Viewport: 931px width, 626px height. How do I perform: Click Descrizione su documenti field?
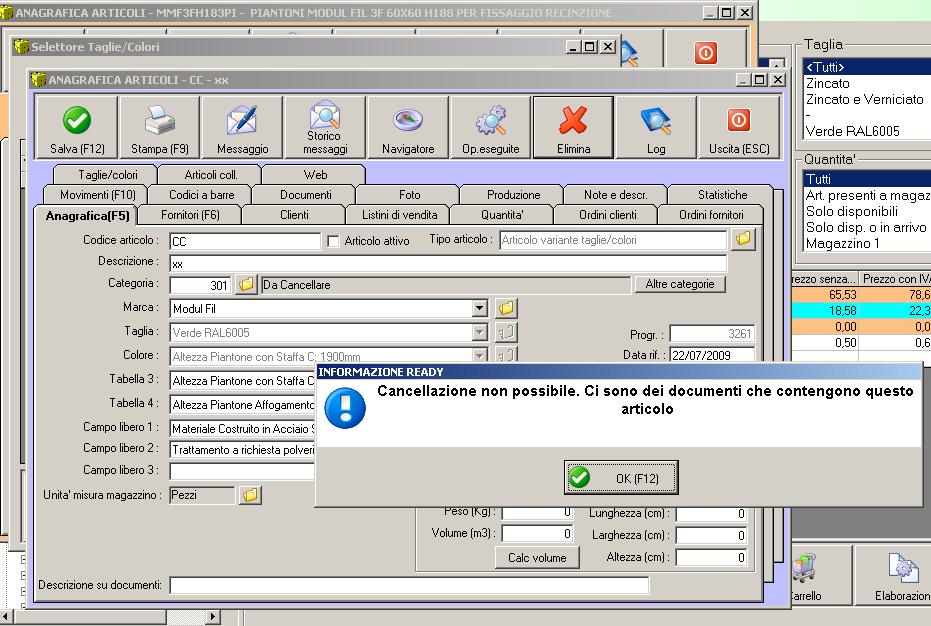tap(409, 585)
